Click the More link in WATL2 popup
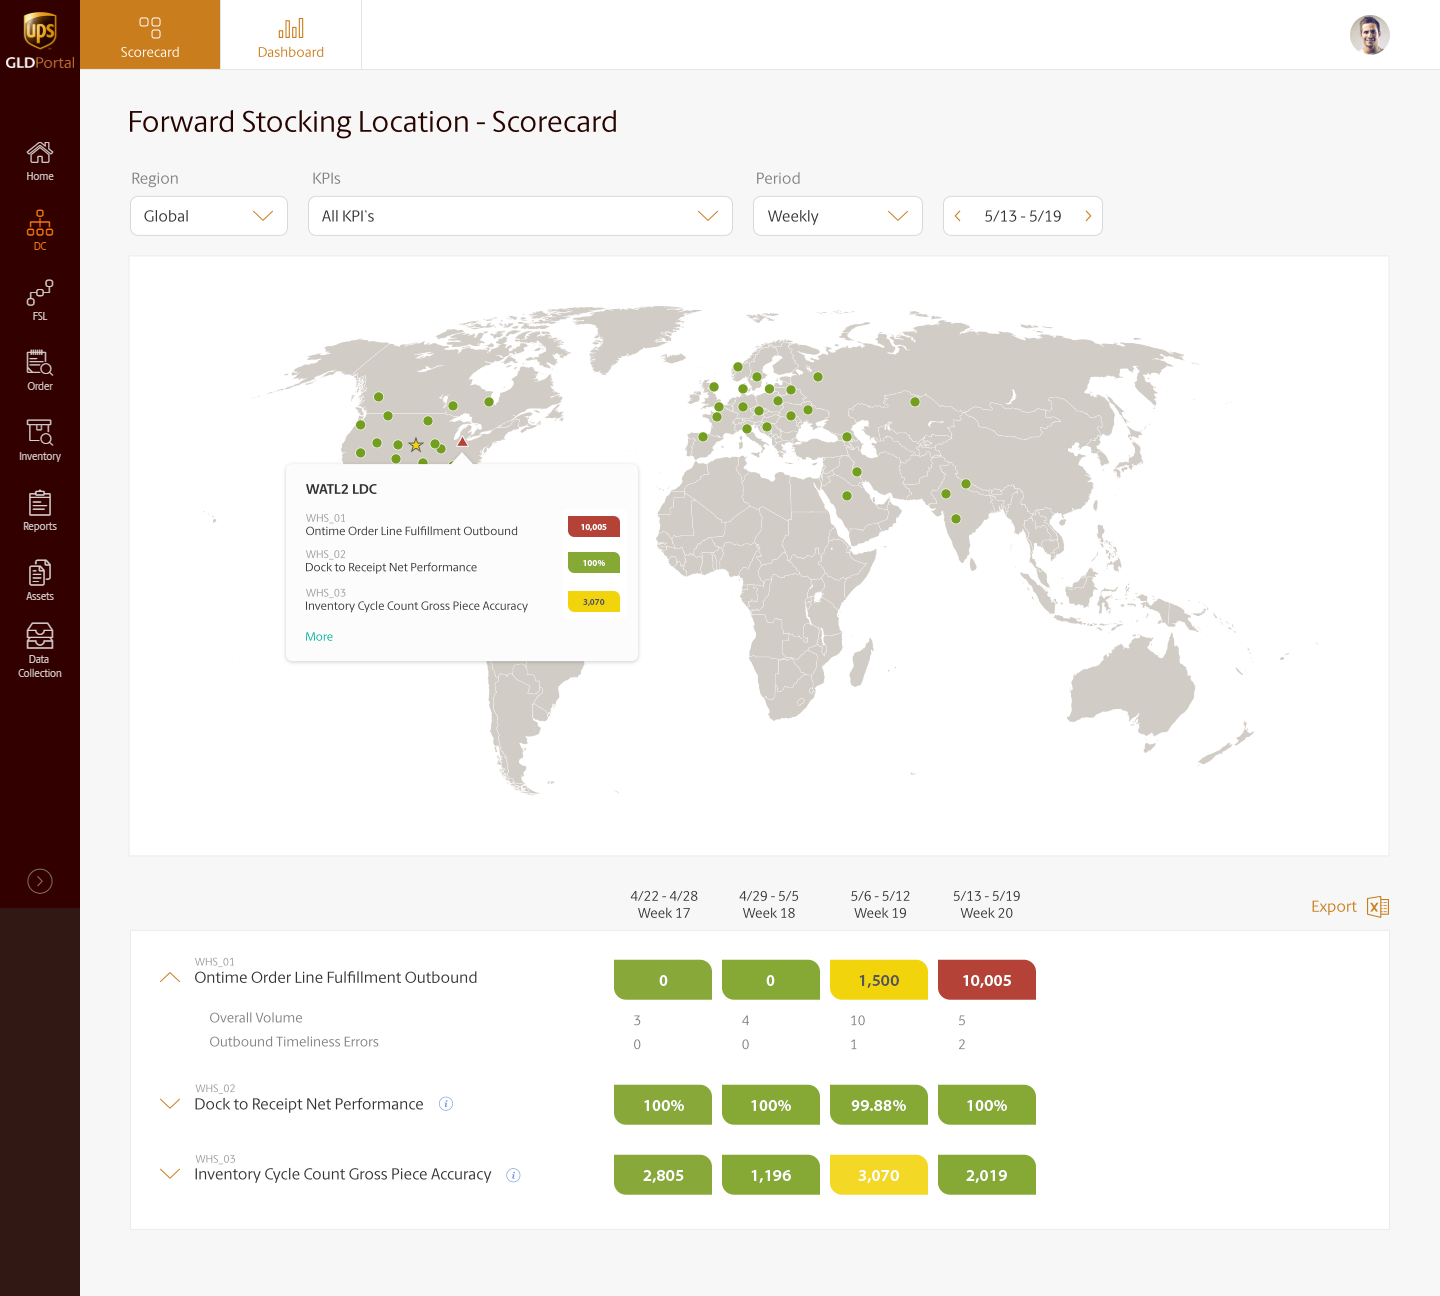Viewport: 1440px width, 1296px height. (319, 637)
